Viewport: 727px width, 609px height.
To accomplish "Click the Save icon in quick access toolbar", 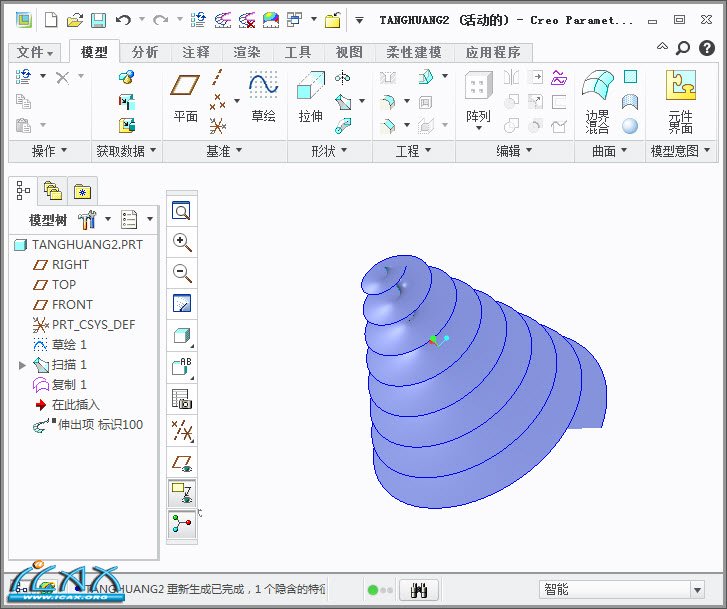I will click(98, 20).
